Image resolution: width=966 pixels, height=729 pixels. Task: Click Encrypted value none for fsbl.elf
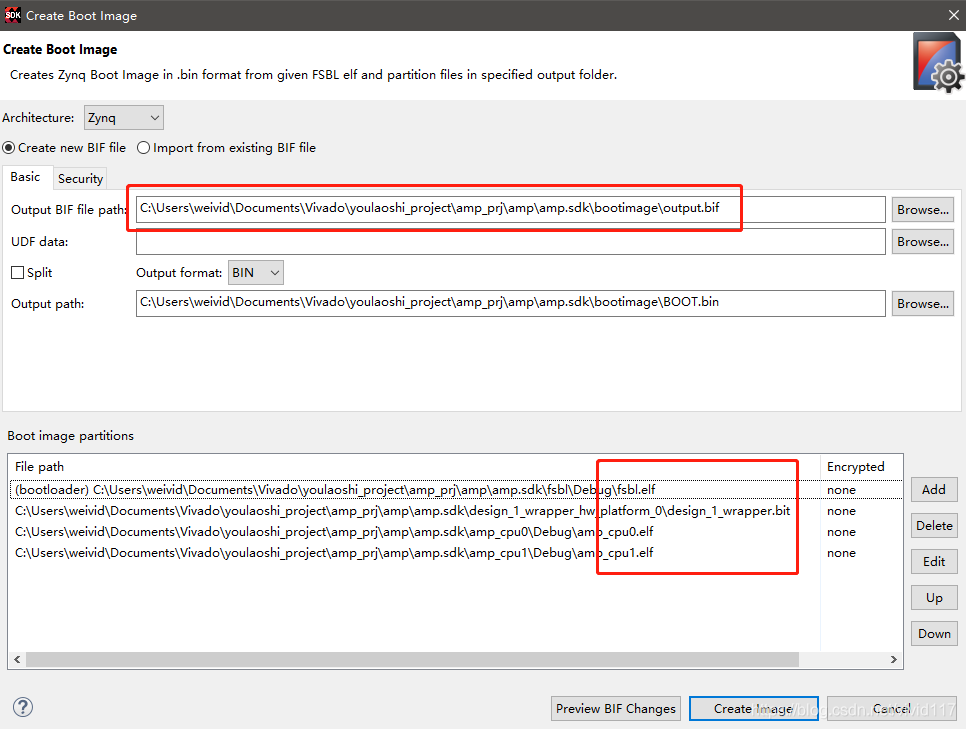842,490
